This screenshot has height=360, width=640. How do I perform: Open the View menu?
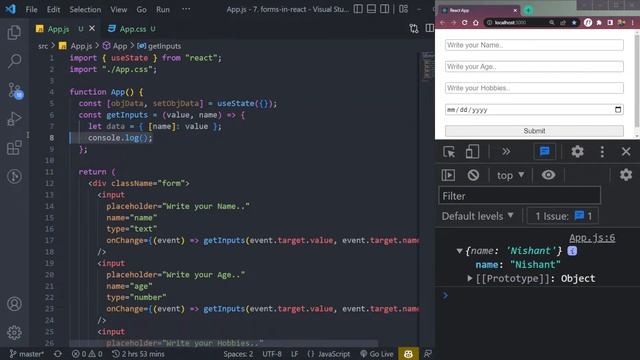tap(118, 9)
